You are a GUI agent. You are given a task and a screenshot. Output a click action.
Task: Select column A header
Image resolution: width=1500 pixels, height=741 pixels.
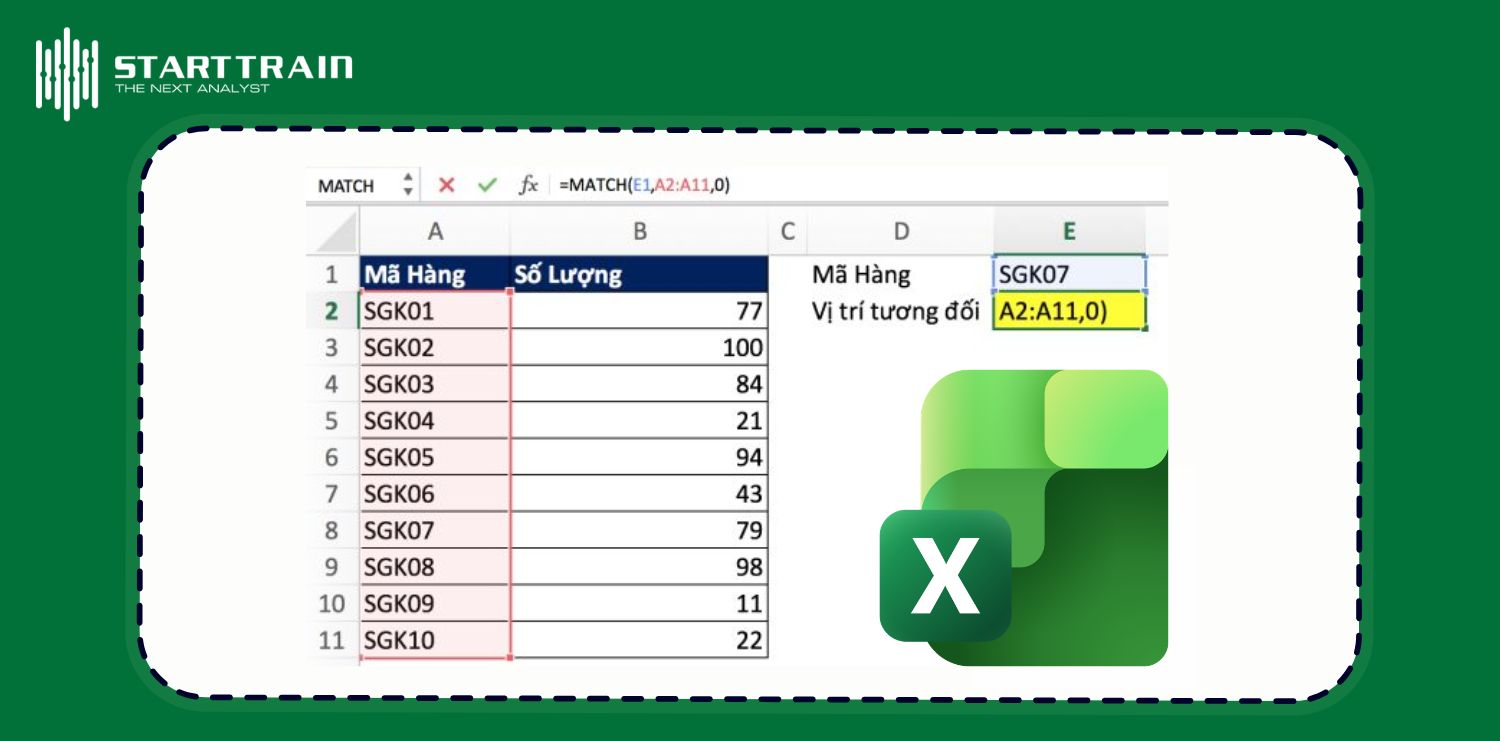tap(436, 231)
